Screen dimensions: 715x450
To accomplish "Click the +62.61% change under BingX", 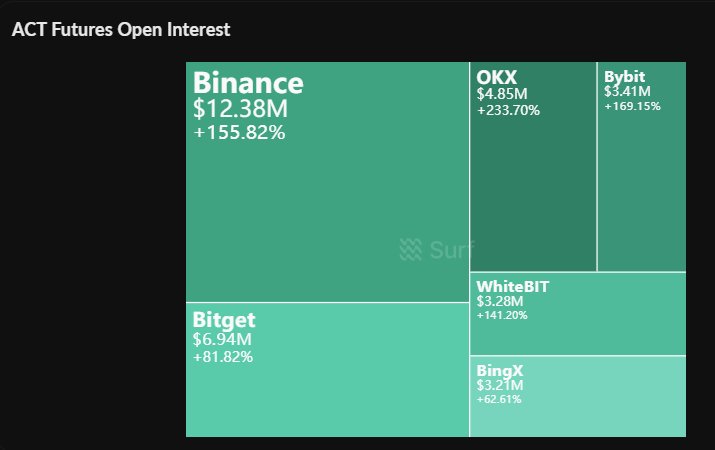I will [499, 398].
